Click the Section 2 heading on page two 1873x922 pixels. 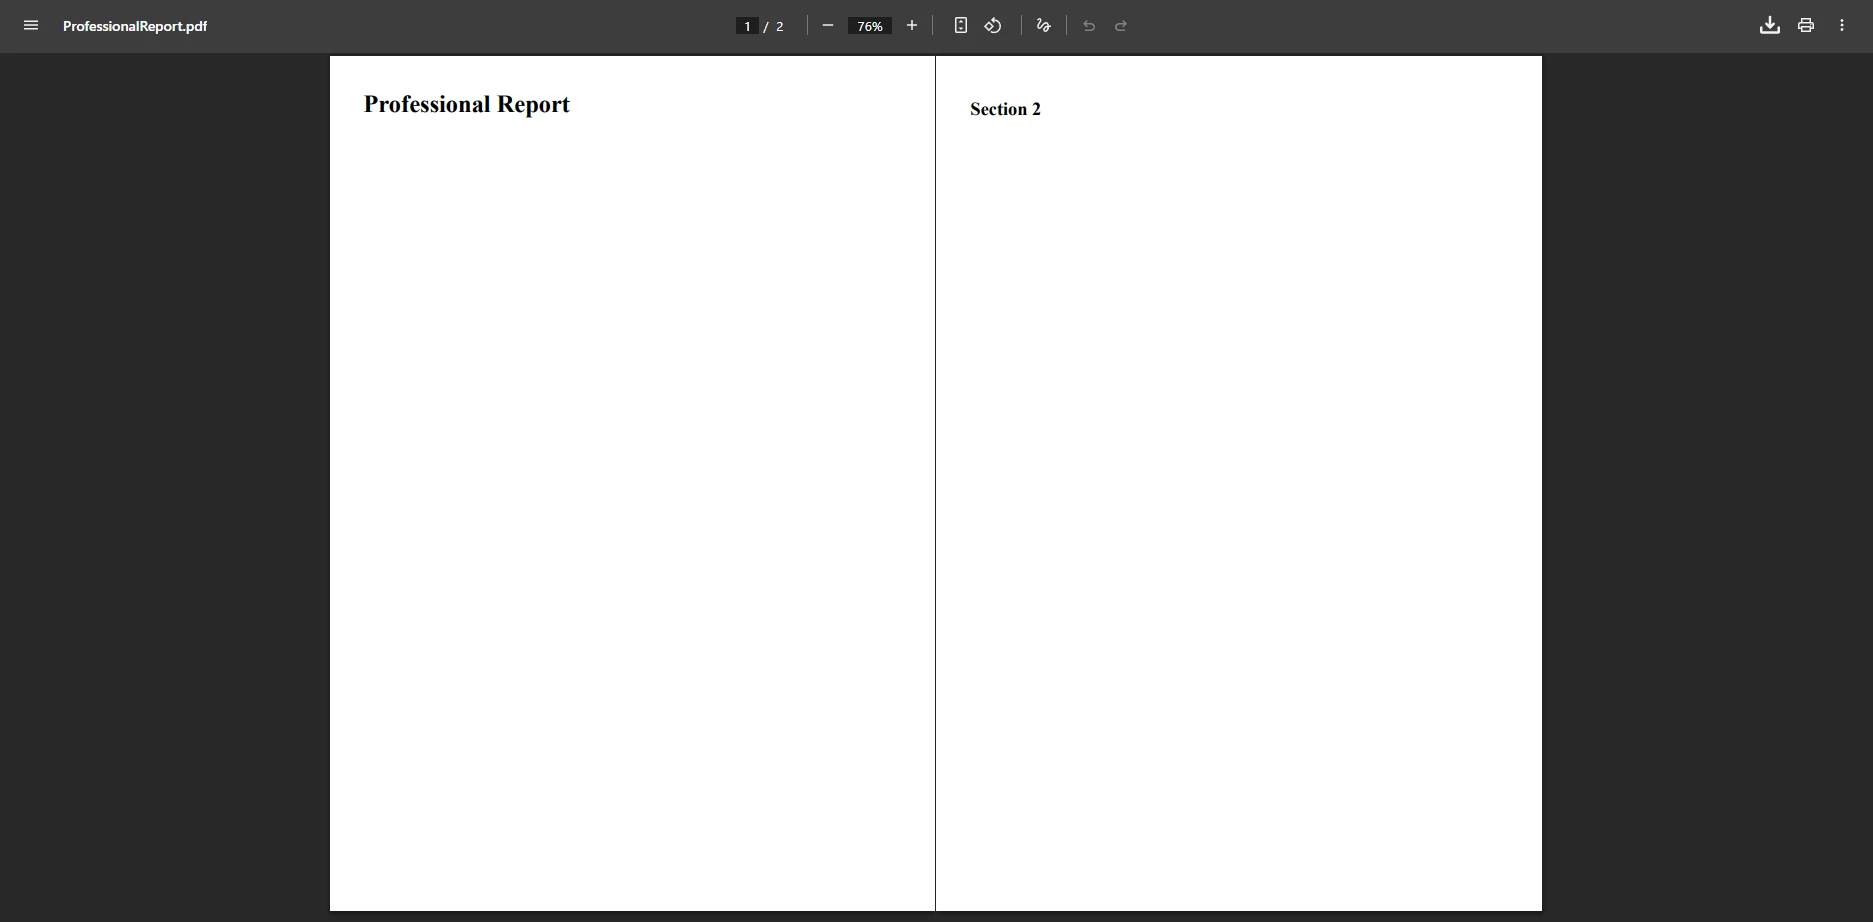point(1005,109)
